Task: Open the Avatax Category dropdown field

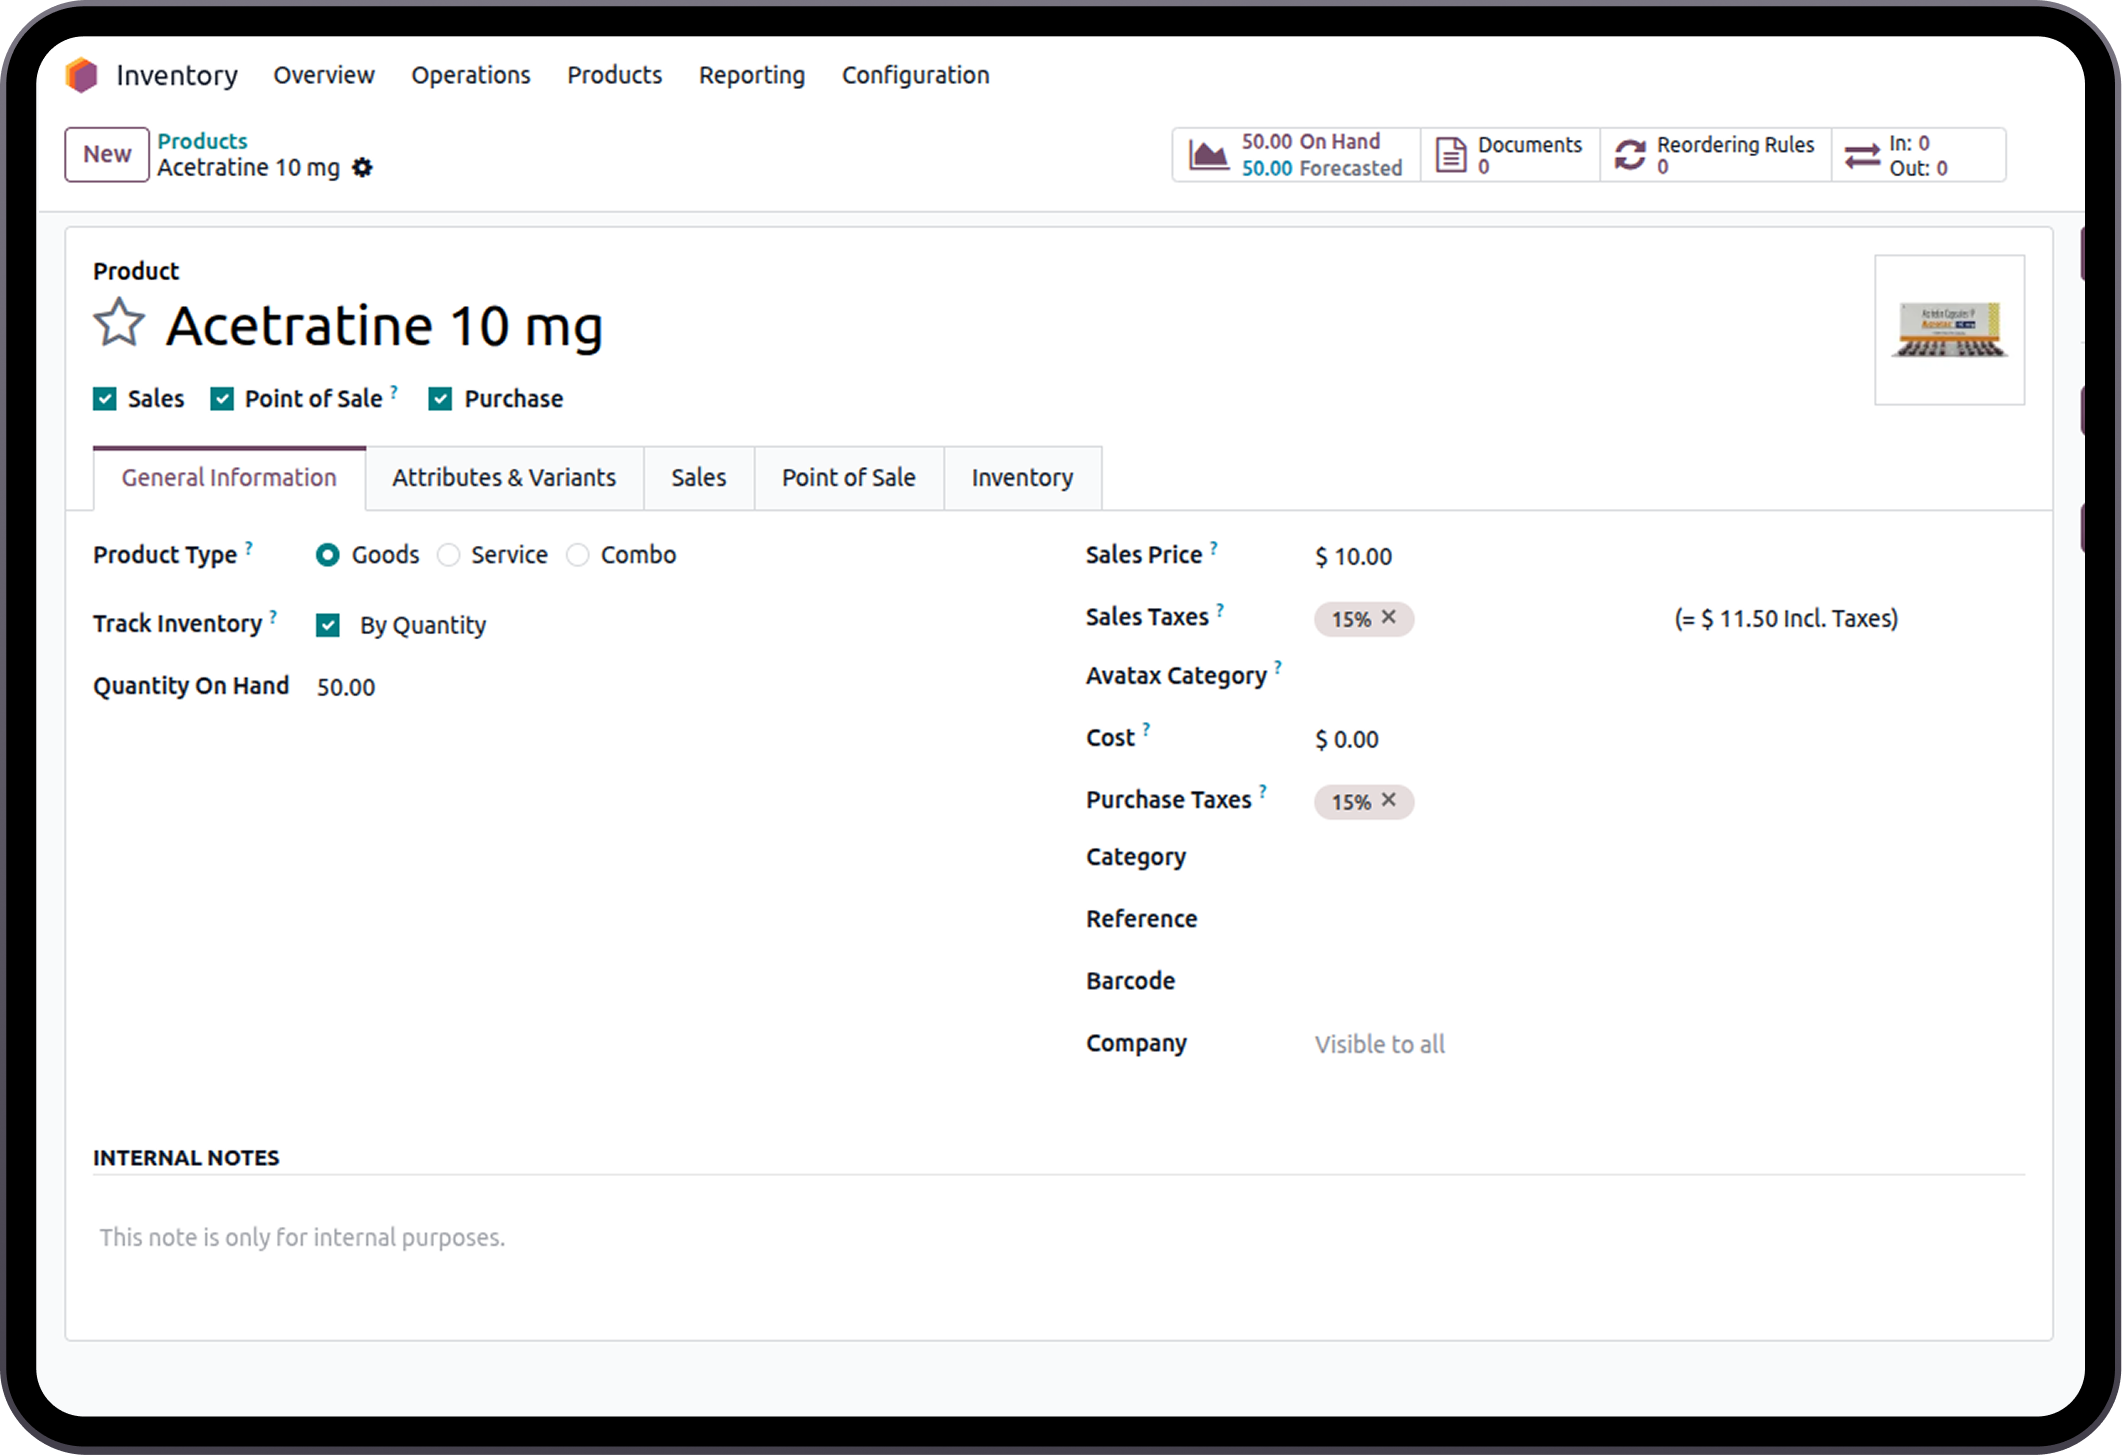Action: click(x=1668, y=677)
